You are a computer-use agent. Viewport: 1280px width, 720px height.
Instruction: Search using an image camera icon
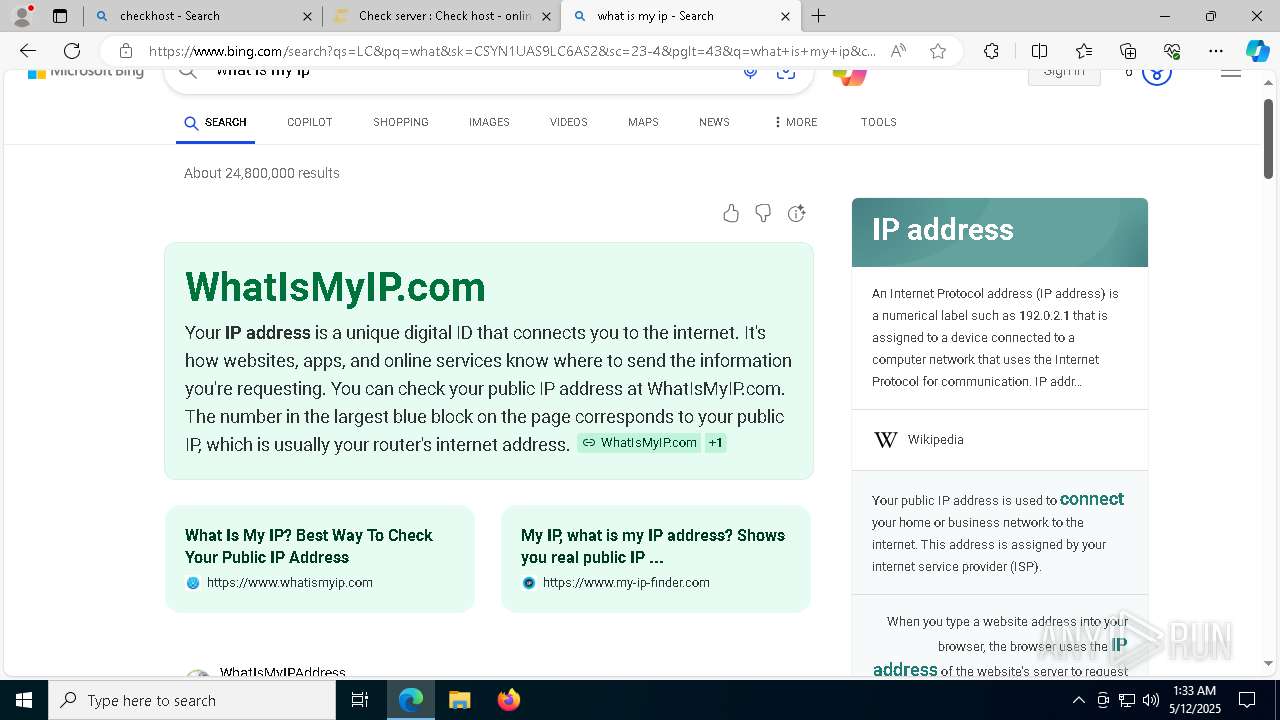(786, 72)
